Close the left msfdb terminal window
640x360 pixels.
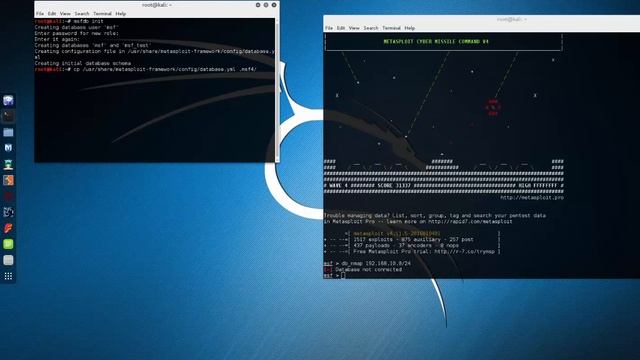tap(274, 5)
